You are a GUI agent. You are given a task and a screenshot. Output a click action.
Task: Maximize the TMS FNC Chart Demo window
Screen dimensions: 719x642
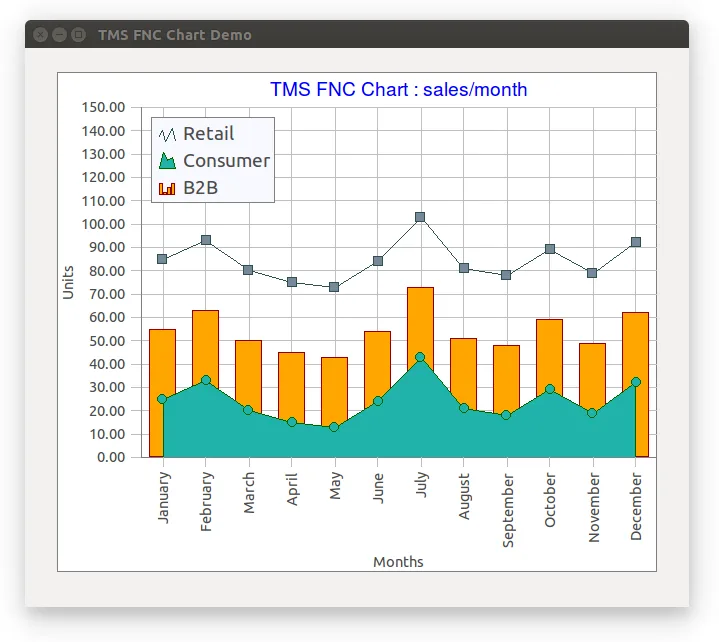(x=79, y=34)
